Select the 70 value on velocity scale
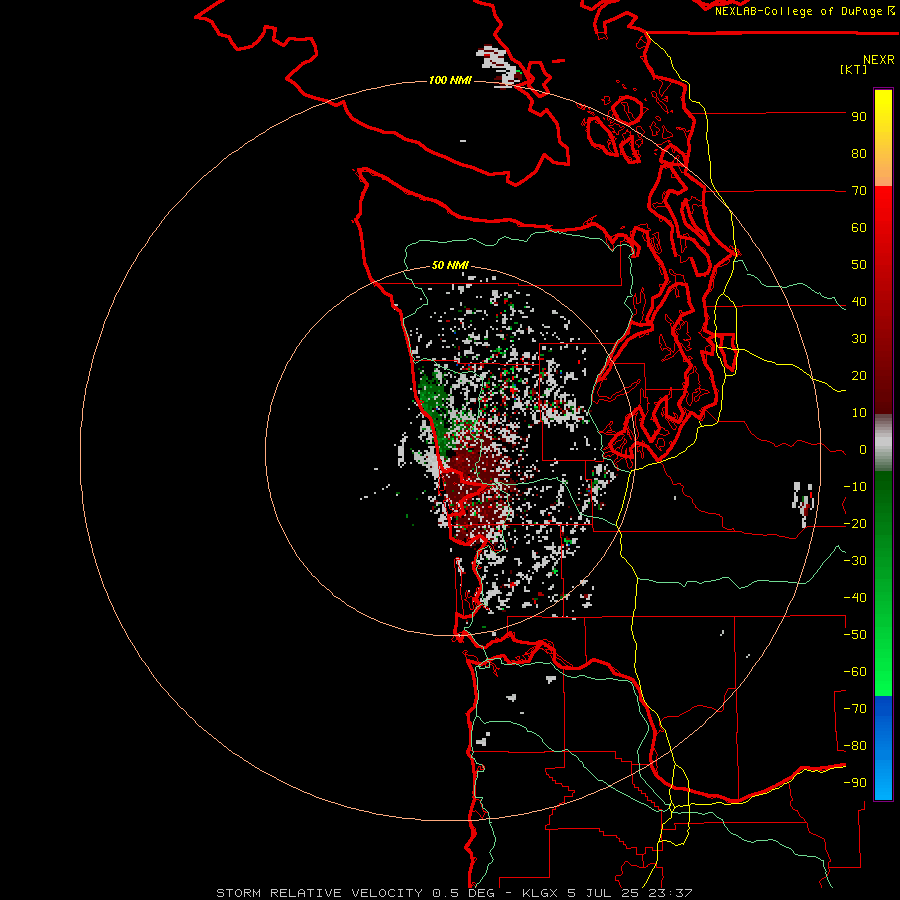This screenshot has height=900, width=900. (x=859, y=191)
